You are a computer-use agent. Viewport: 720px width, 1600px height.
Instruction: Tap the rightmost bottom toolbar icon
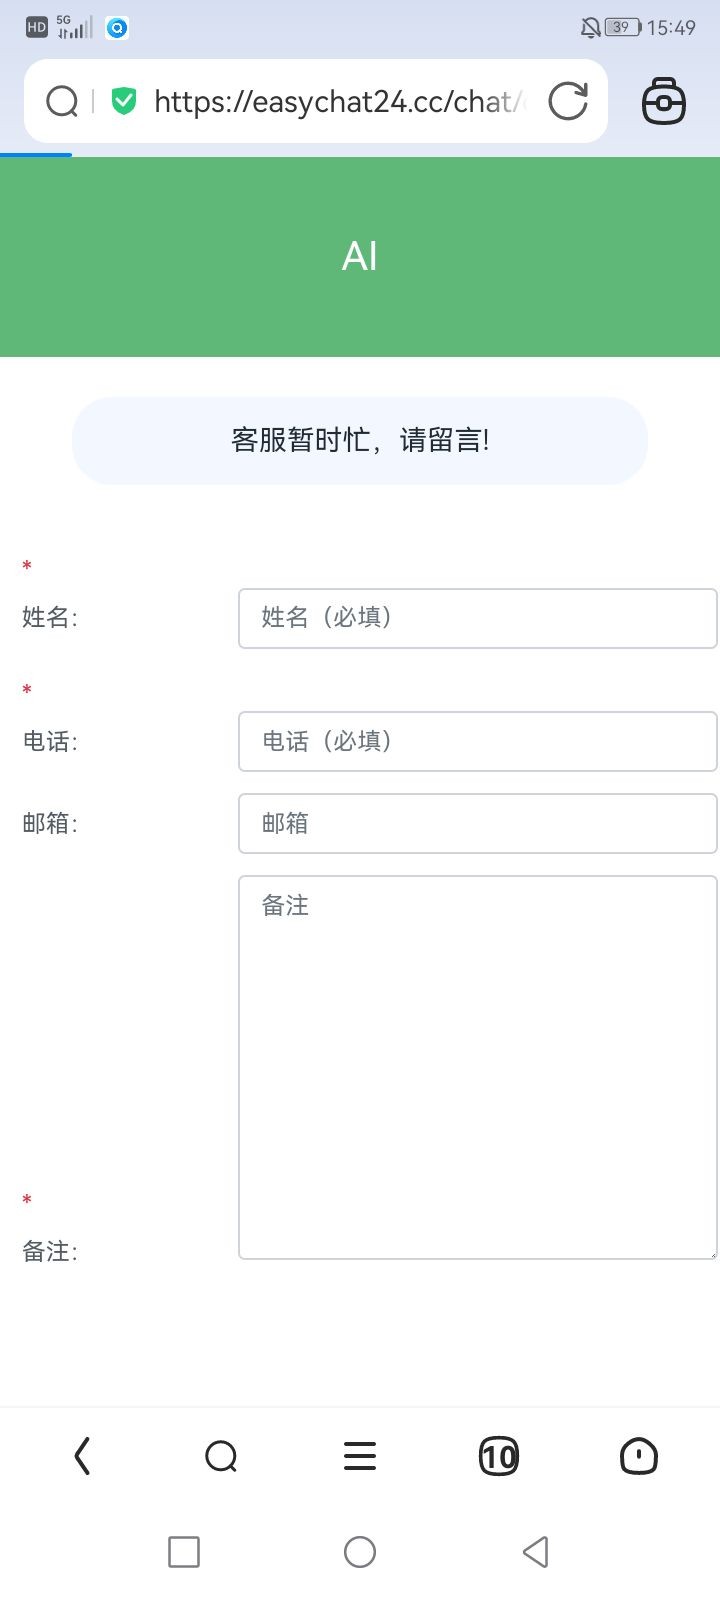coord(638,1456)
